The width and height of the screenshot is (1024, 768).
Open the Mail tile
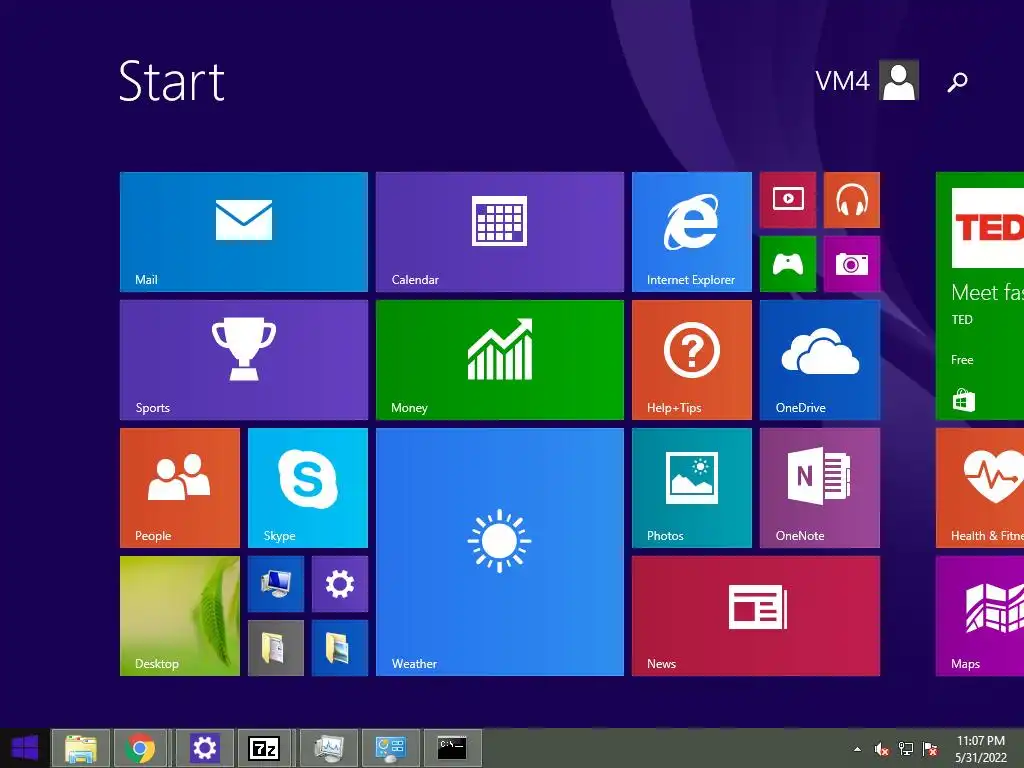click(244, 232)
